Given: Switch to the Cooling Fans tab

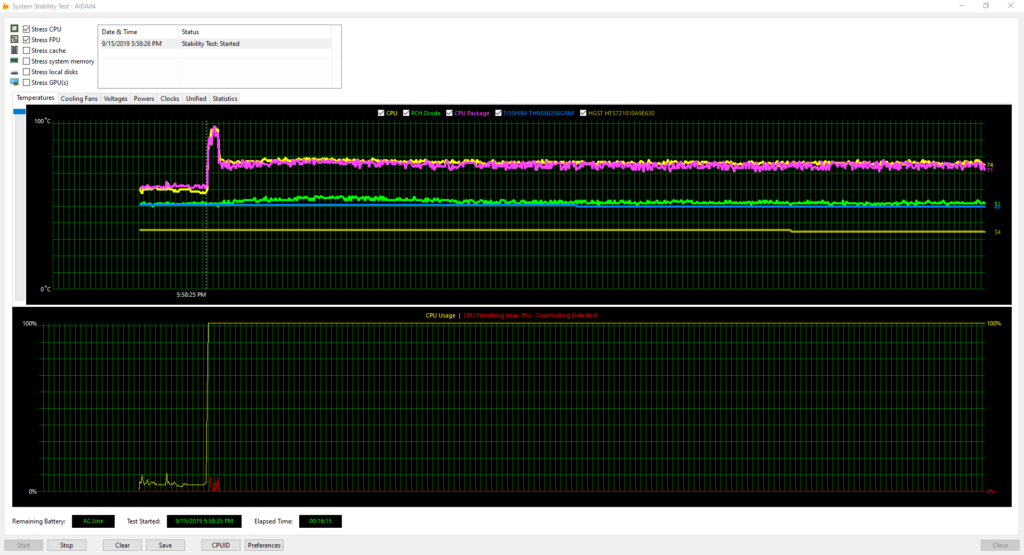Looking at the screenshot, I should click(x=79, y=98).
